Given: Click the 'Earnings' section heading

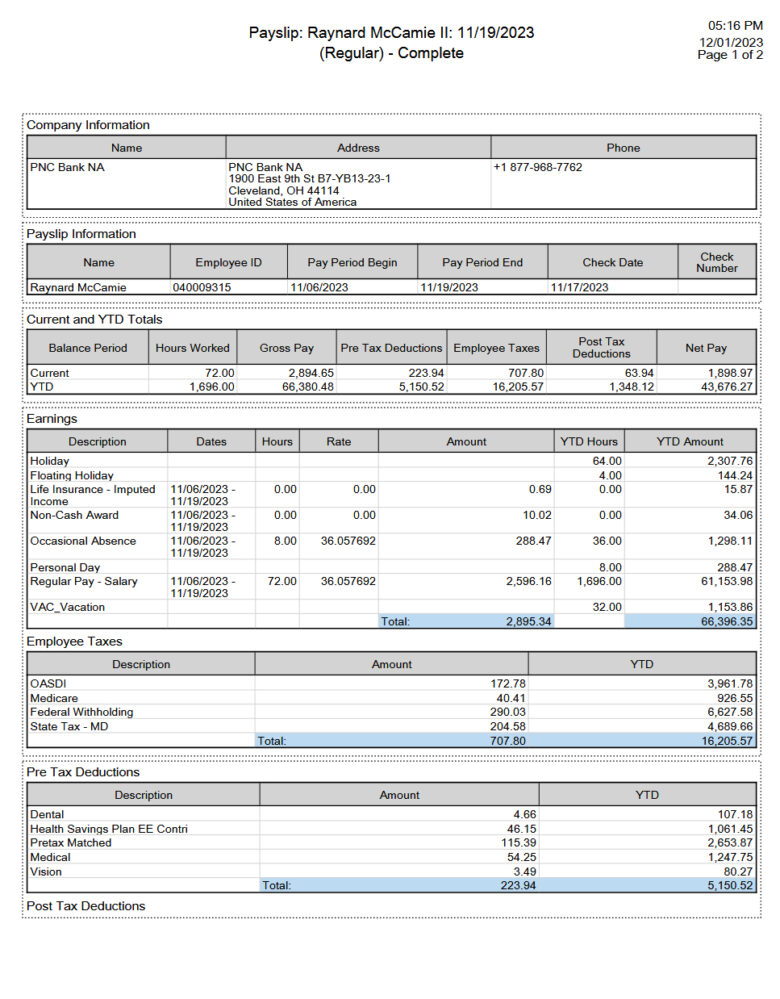Looking at the screenshot, I should pyautogui.click(x=52, y=419).
